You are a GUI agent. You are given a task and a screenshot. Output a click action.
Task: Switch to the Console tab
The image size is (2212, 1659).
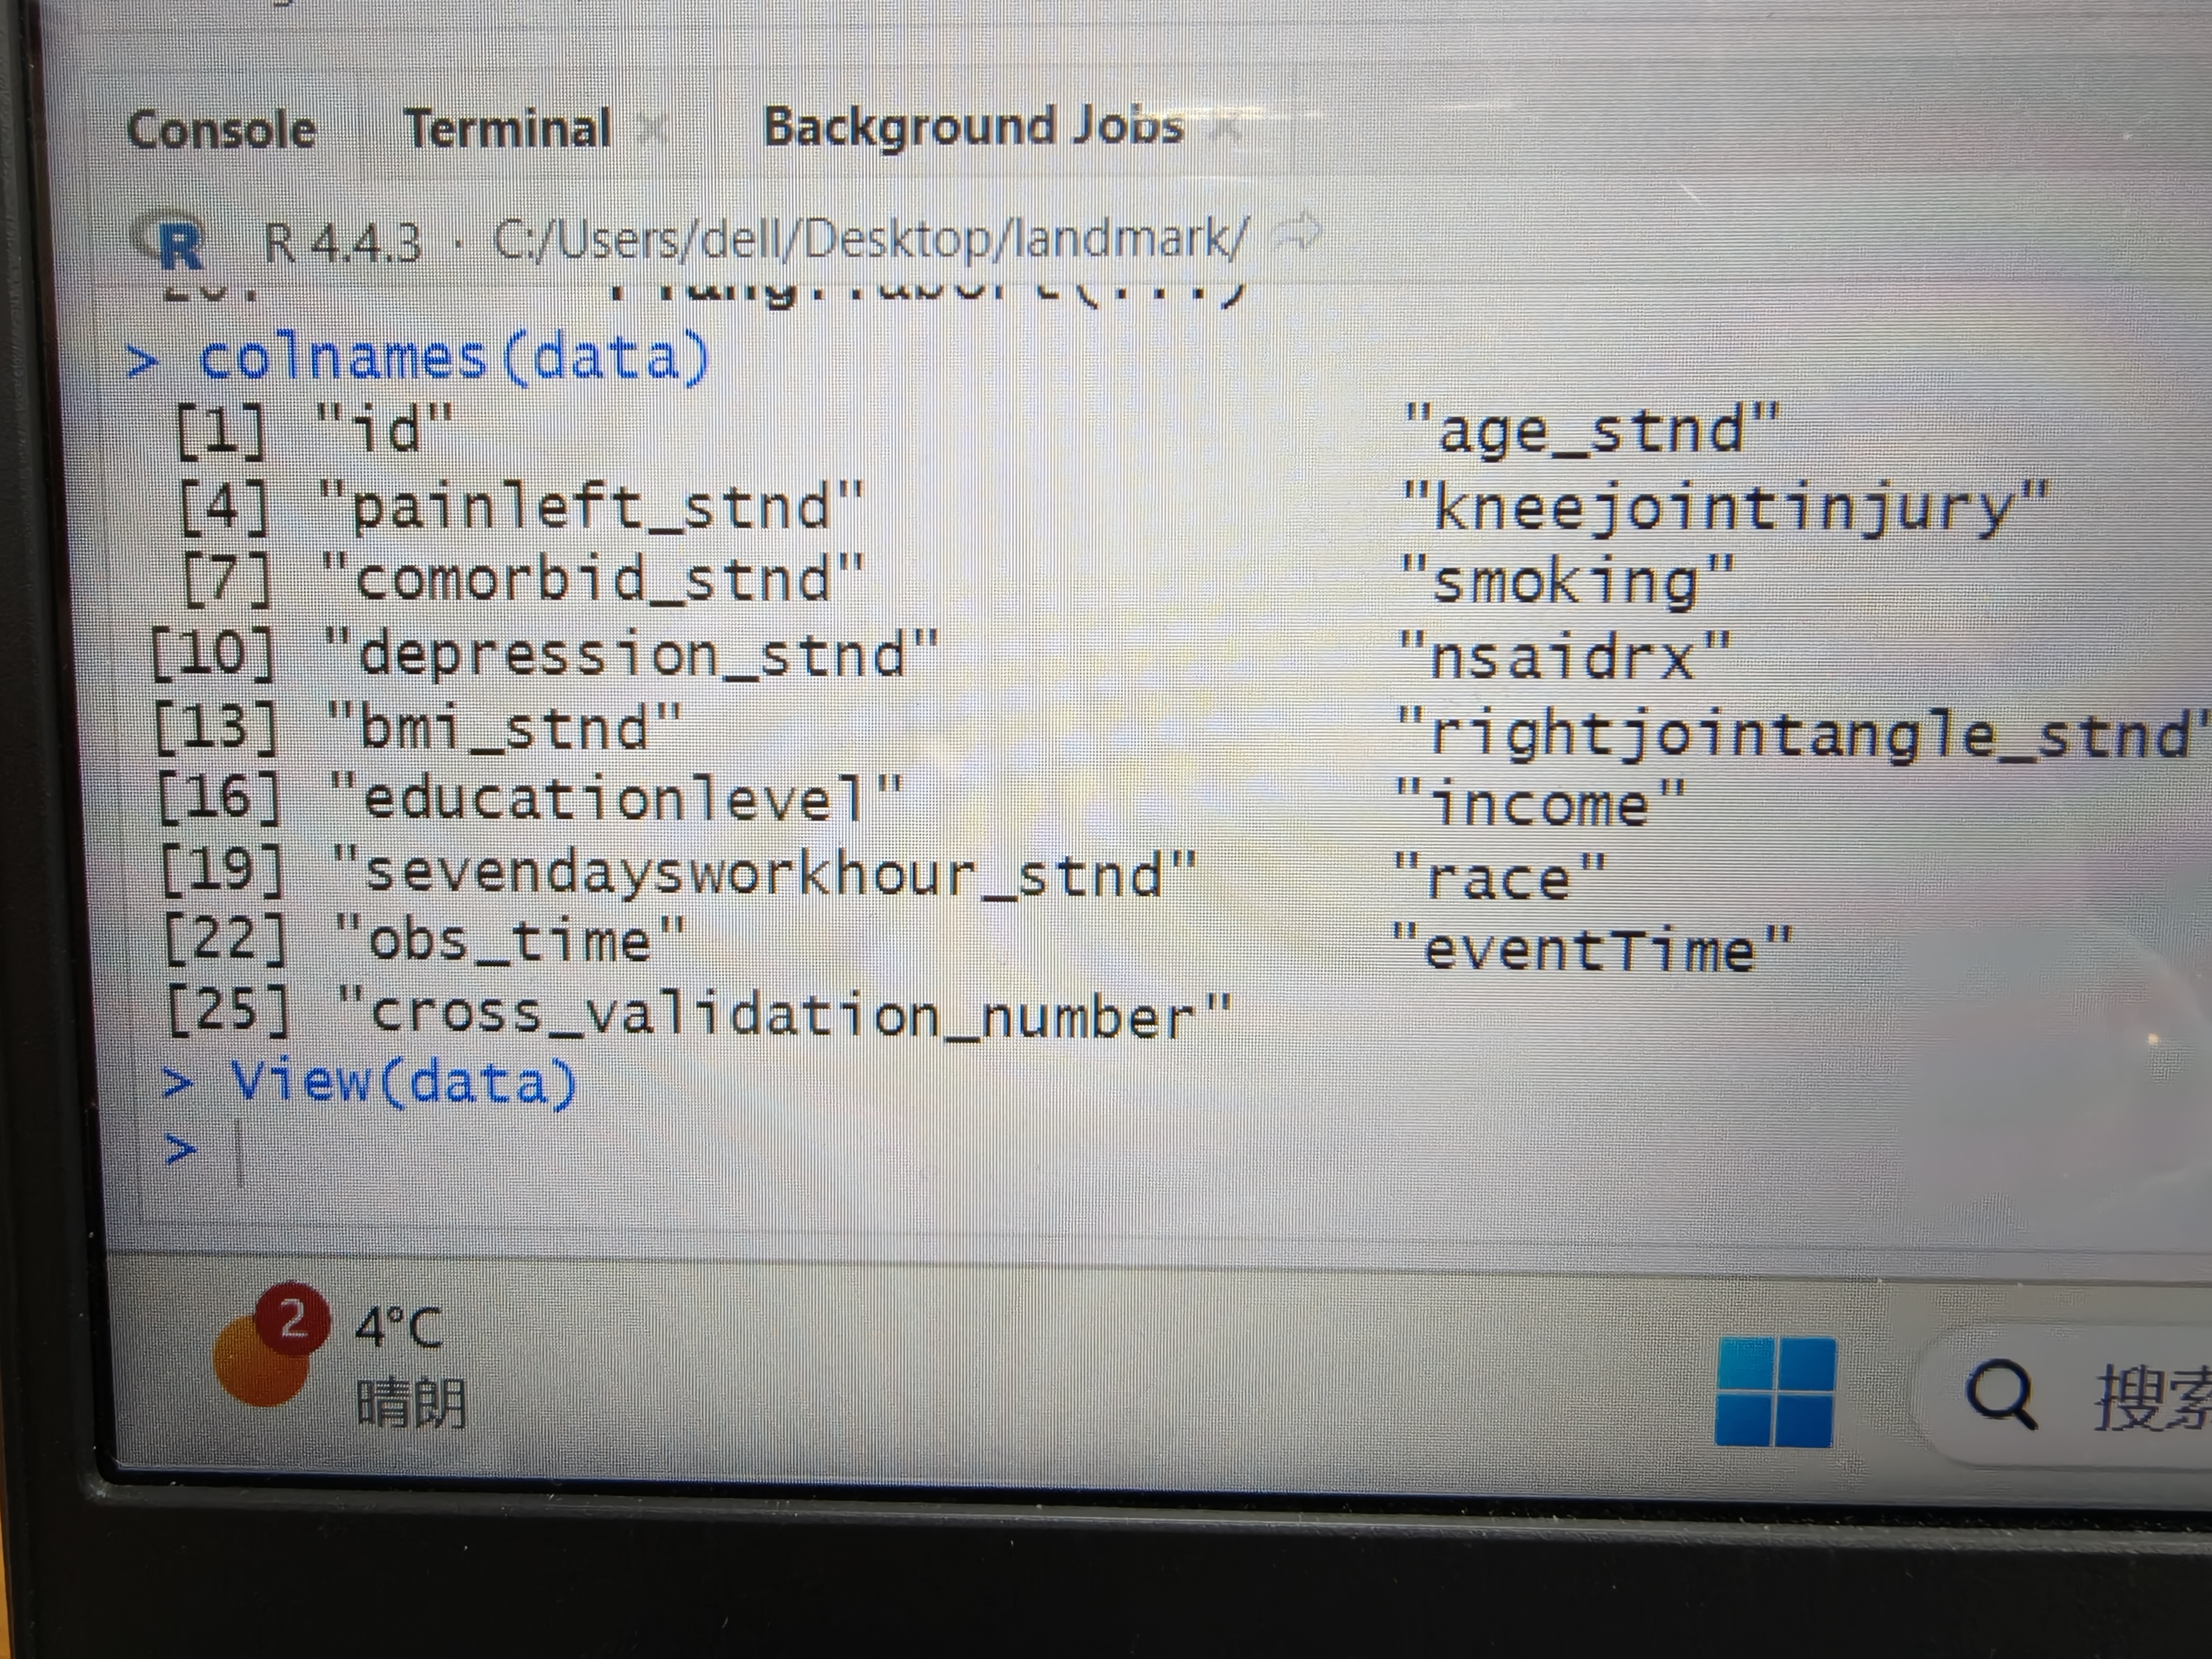(221, 130)
